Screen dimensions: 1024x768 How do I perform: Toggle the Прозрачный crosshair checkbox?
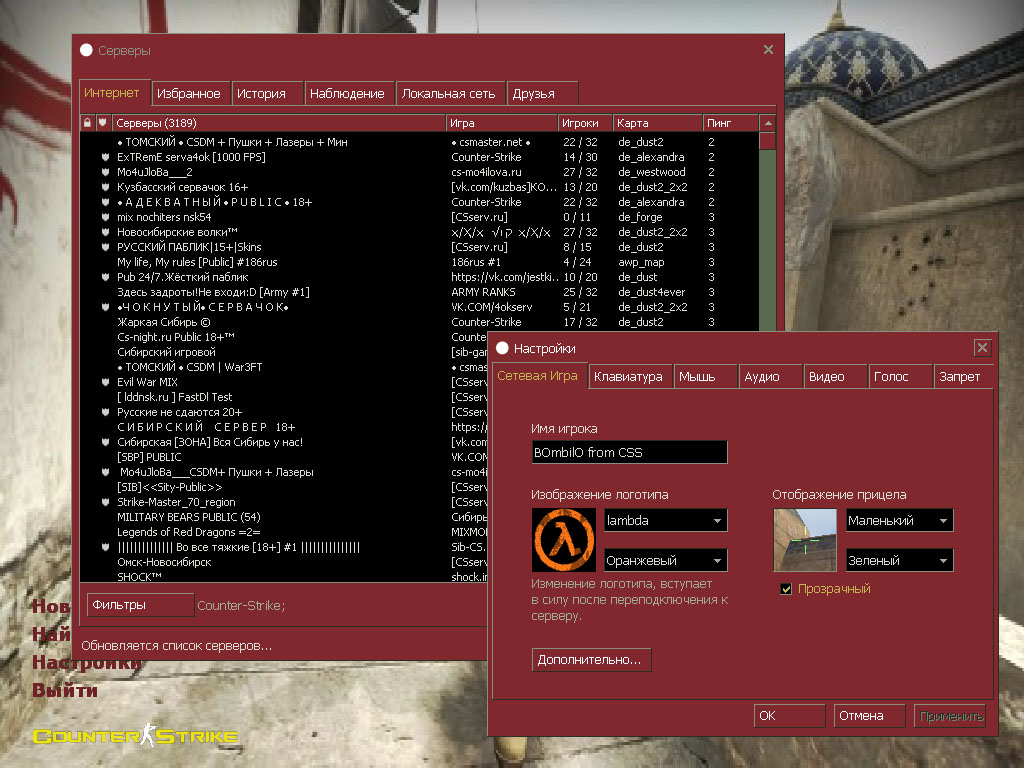pos(786,589)
